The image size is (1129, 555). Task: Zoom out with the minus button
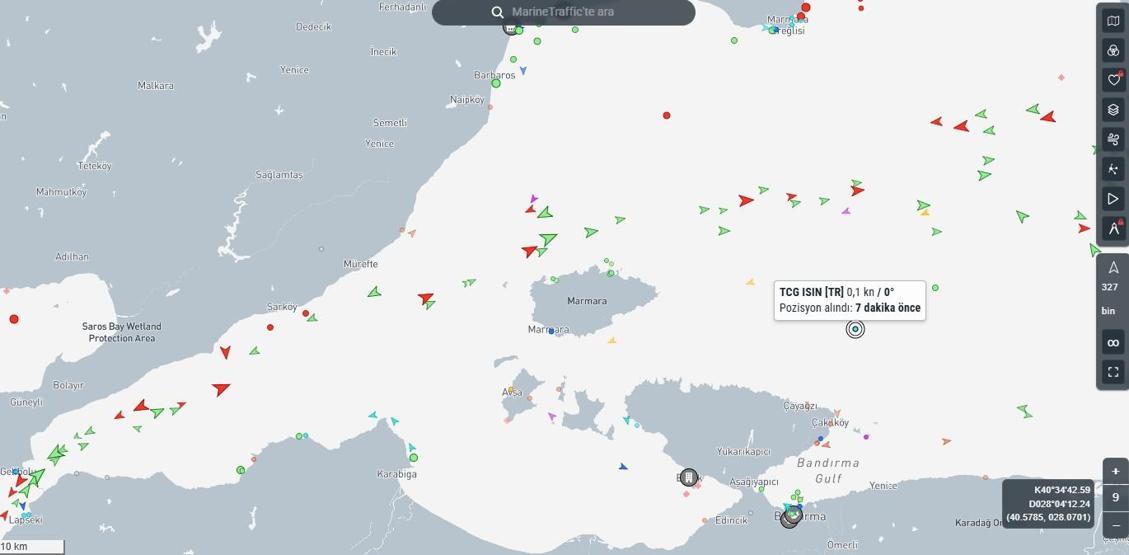[1116, 525]
